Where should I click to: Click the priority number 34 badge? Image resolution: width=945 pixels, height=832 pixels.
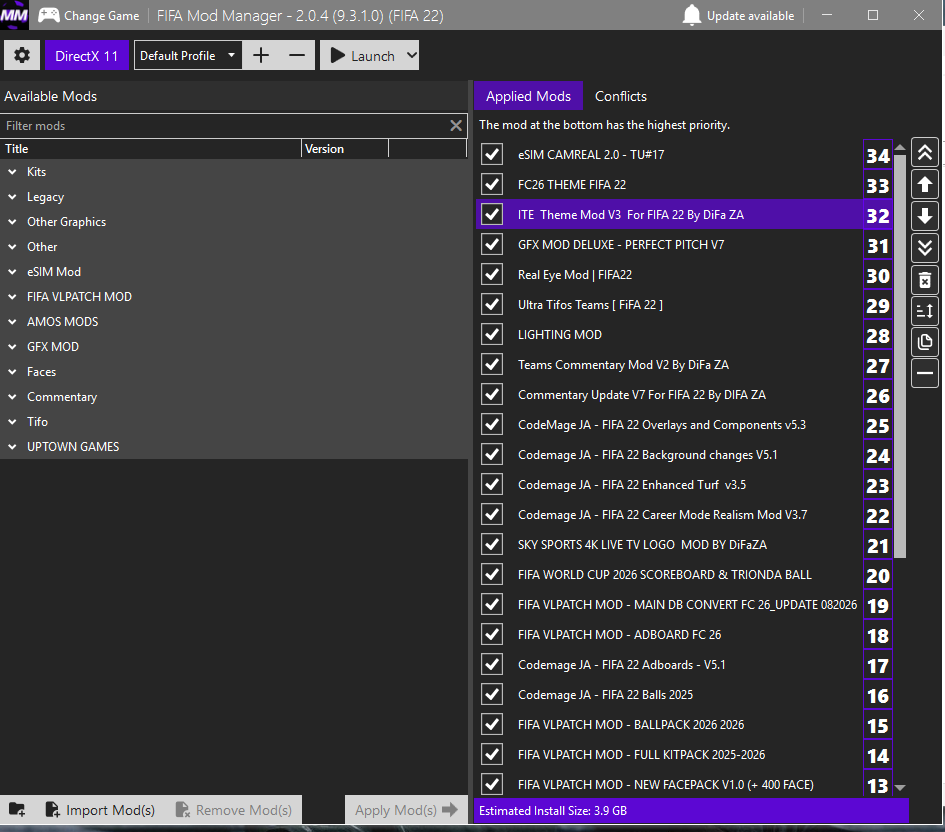(878, 155)
